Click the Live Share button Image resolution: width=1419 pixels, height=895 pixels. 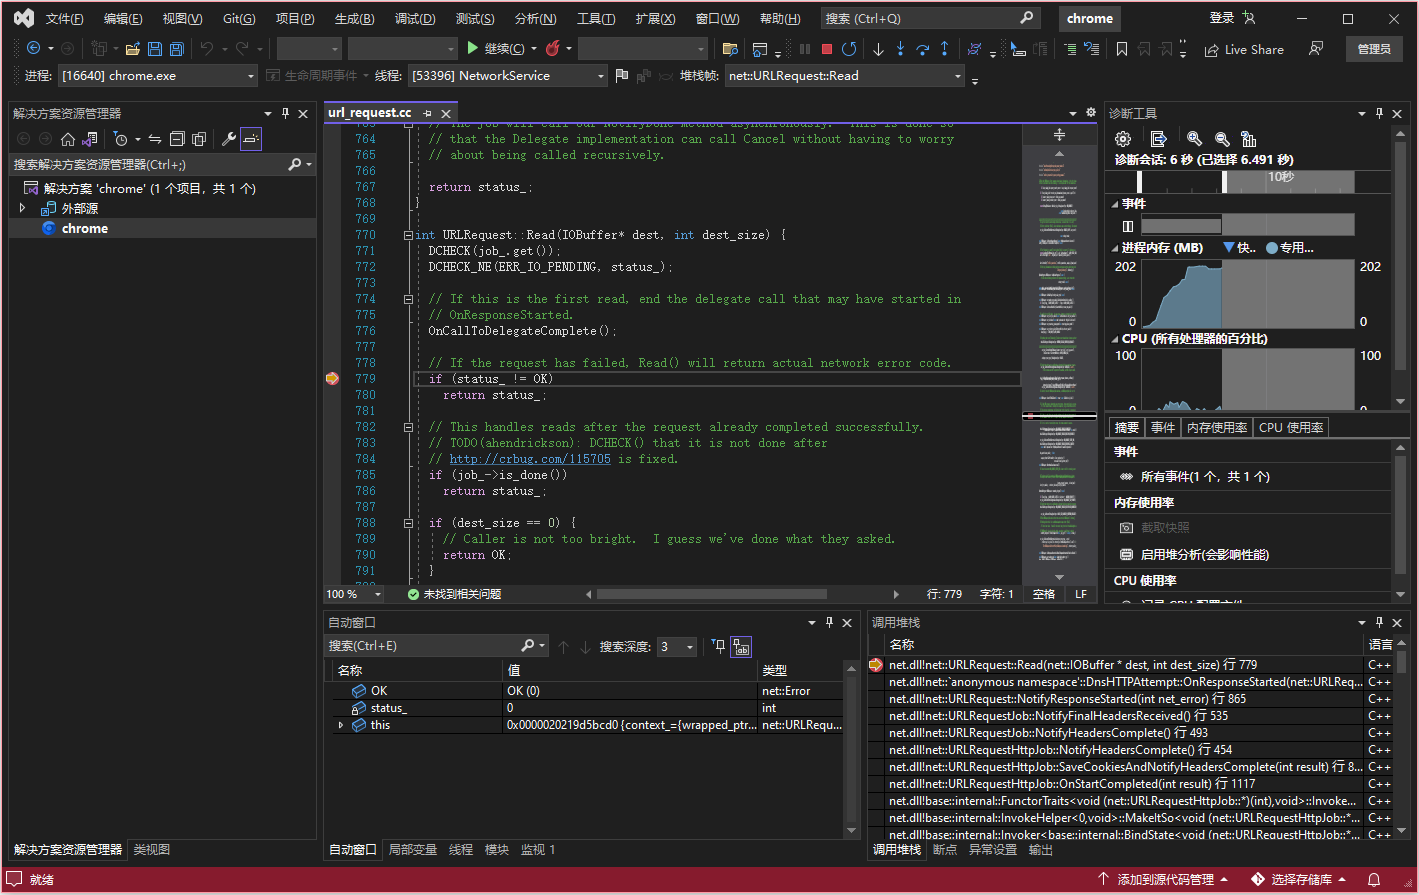tap(1244, 49)
